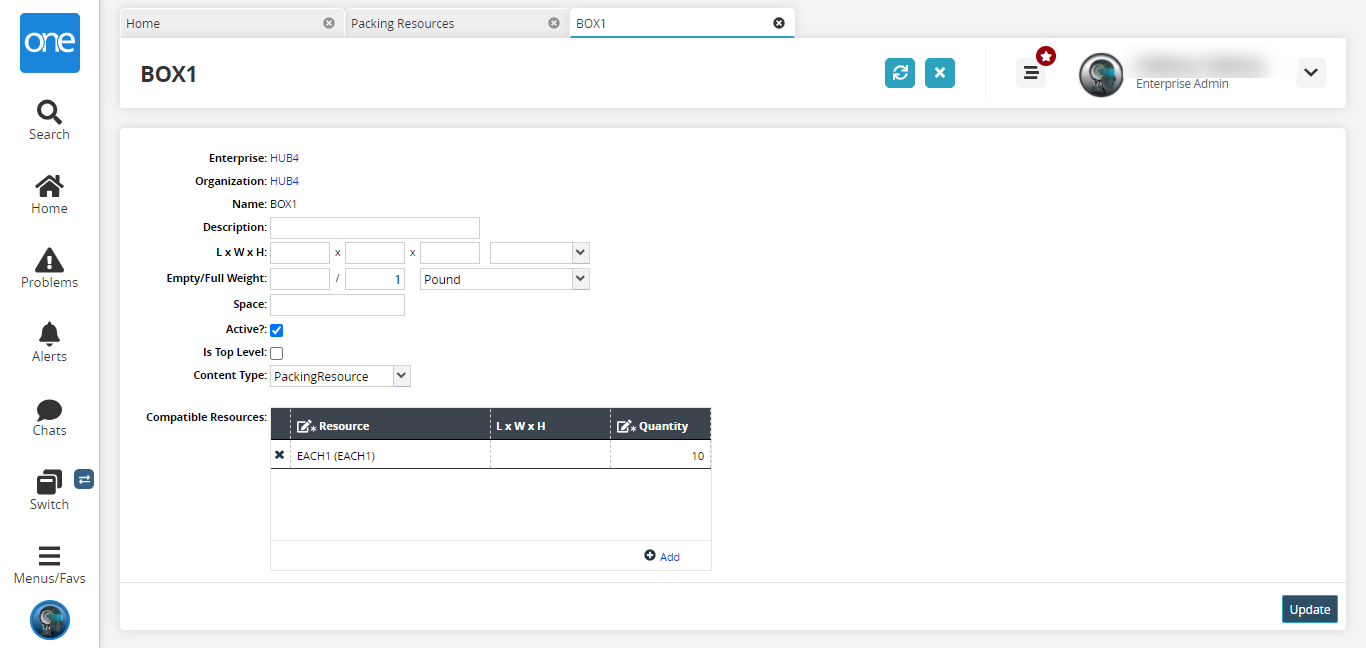Open the Organization HUB4 link

[284, 181]
